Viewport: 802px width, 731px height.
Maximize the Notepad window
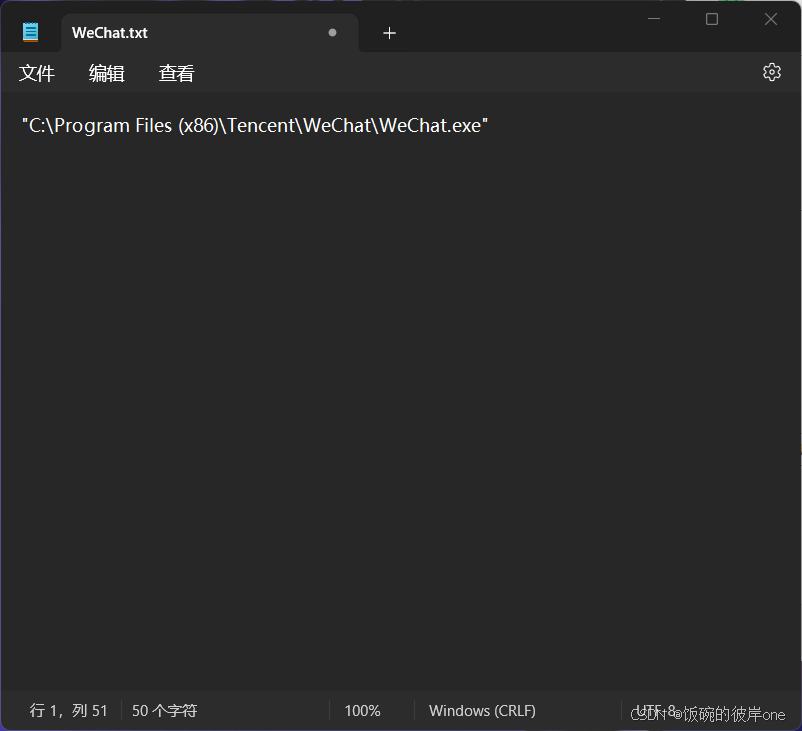(712, 19)
